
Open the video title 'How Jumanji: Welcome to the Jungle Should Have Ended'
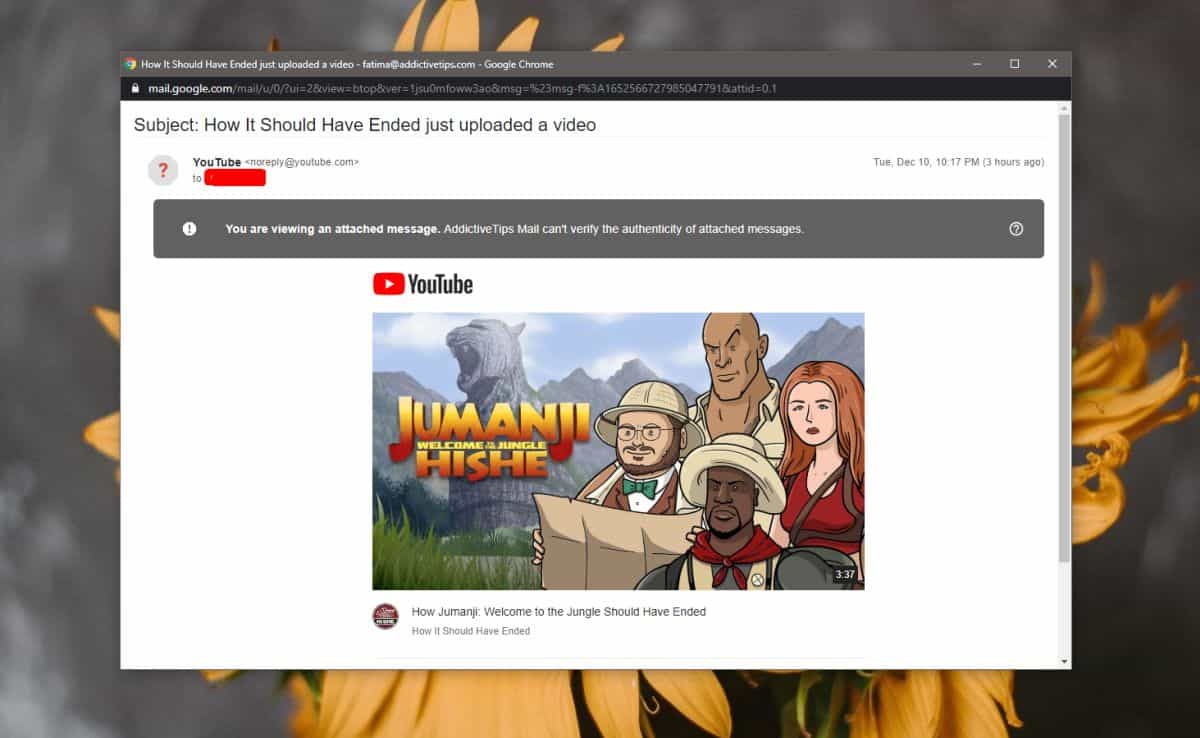[x=559, y=612]
